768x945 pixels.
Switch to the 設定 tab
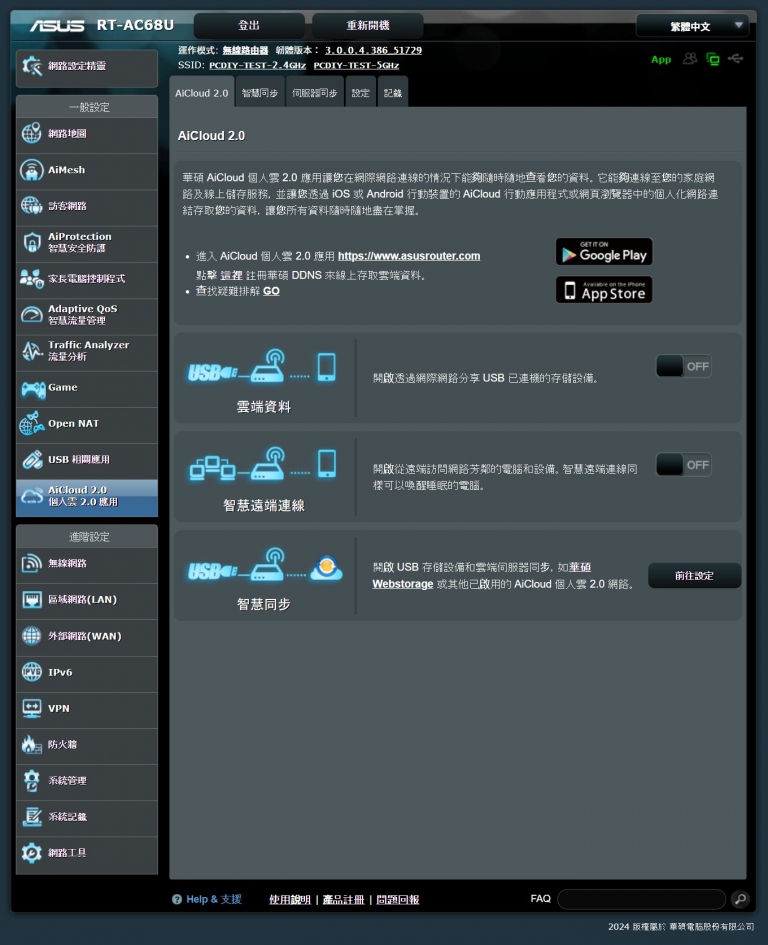pos(360,93)
